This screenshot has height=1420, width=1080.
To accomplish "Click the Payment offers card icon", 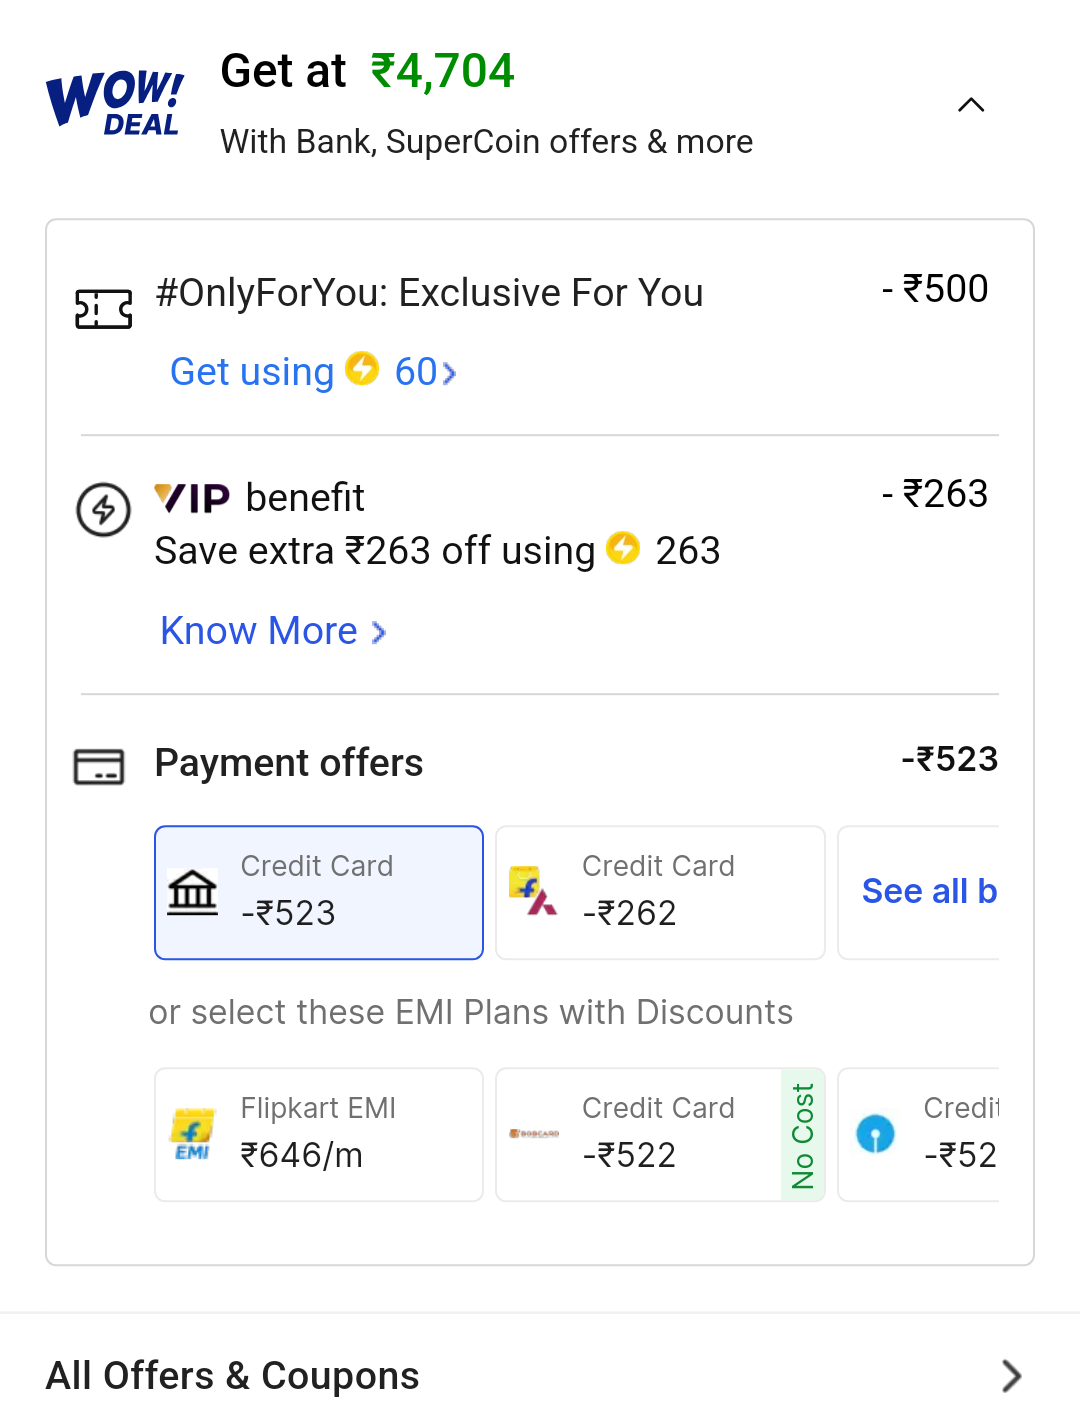I will (x=99, y=767).
